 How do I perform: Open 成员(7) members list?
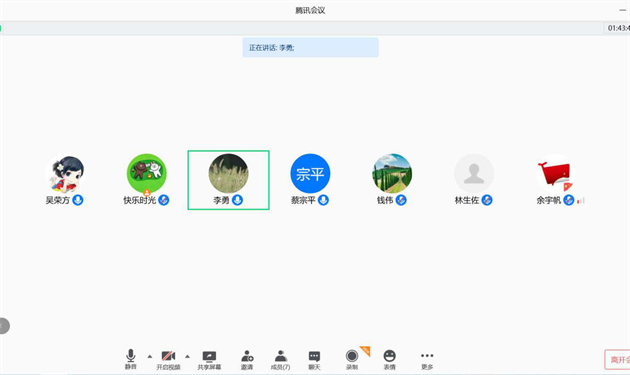click(280, 359)
